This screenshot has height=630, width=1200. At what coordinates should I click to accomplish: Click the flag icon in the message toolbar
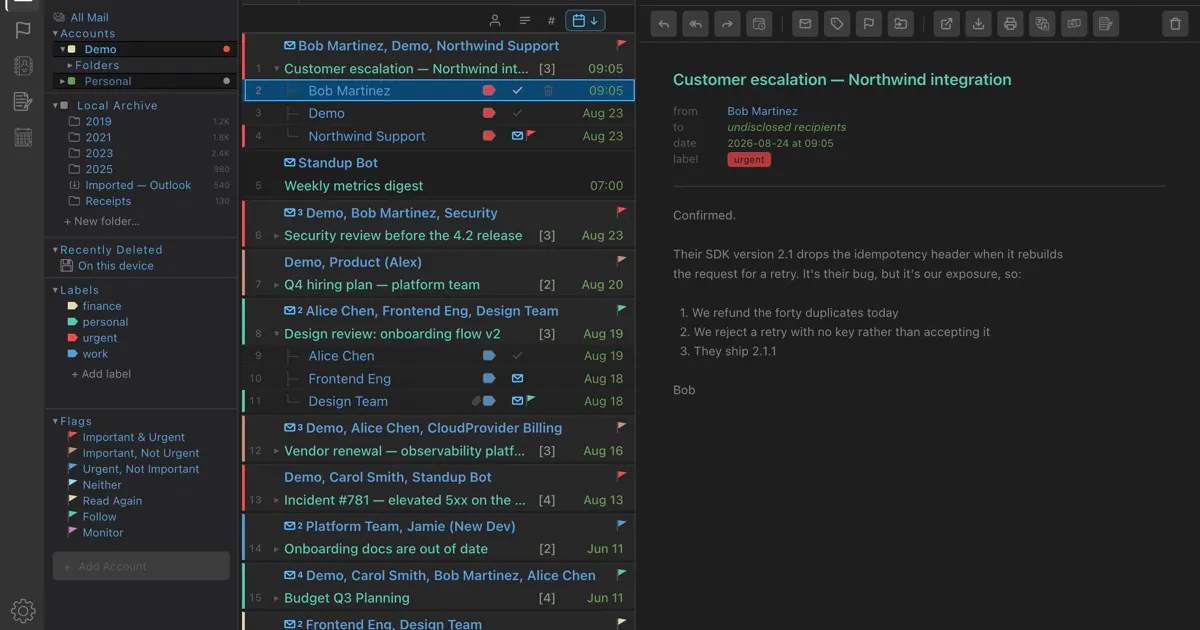click(868, 23)
